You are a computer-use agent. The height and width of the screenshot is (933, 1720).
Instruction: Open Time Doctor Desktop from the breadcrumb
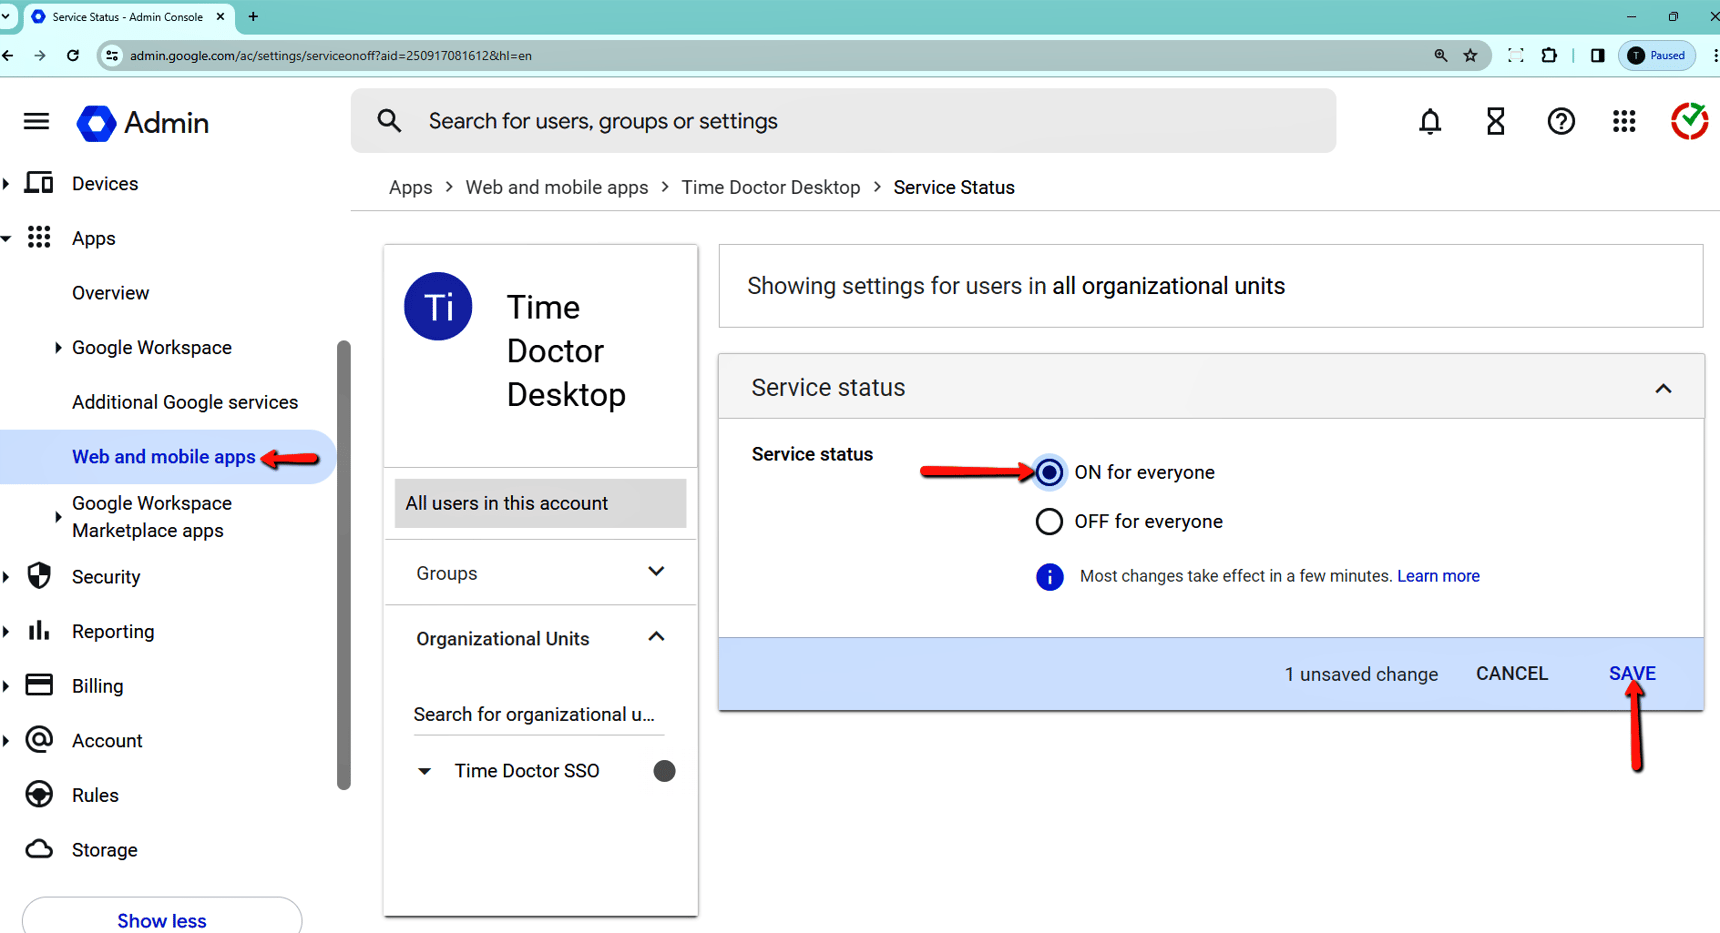click(x=771, y=187)
